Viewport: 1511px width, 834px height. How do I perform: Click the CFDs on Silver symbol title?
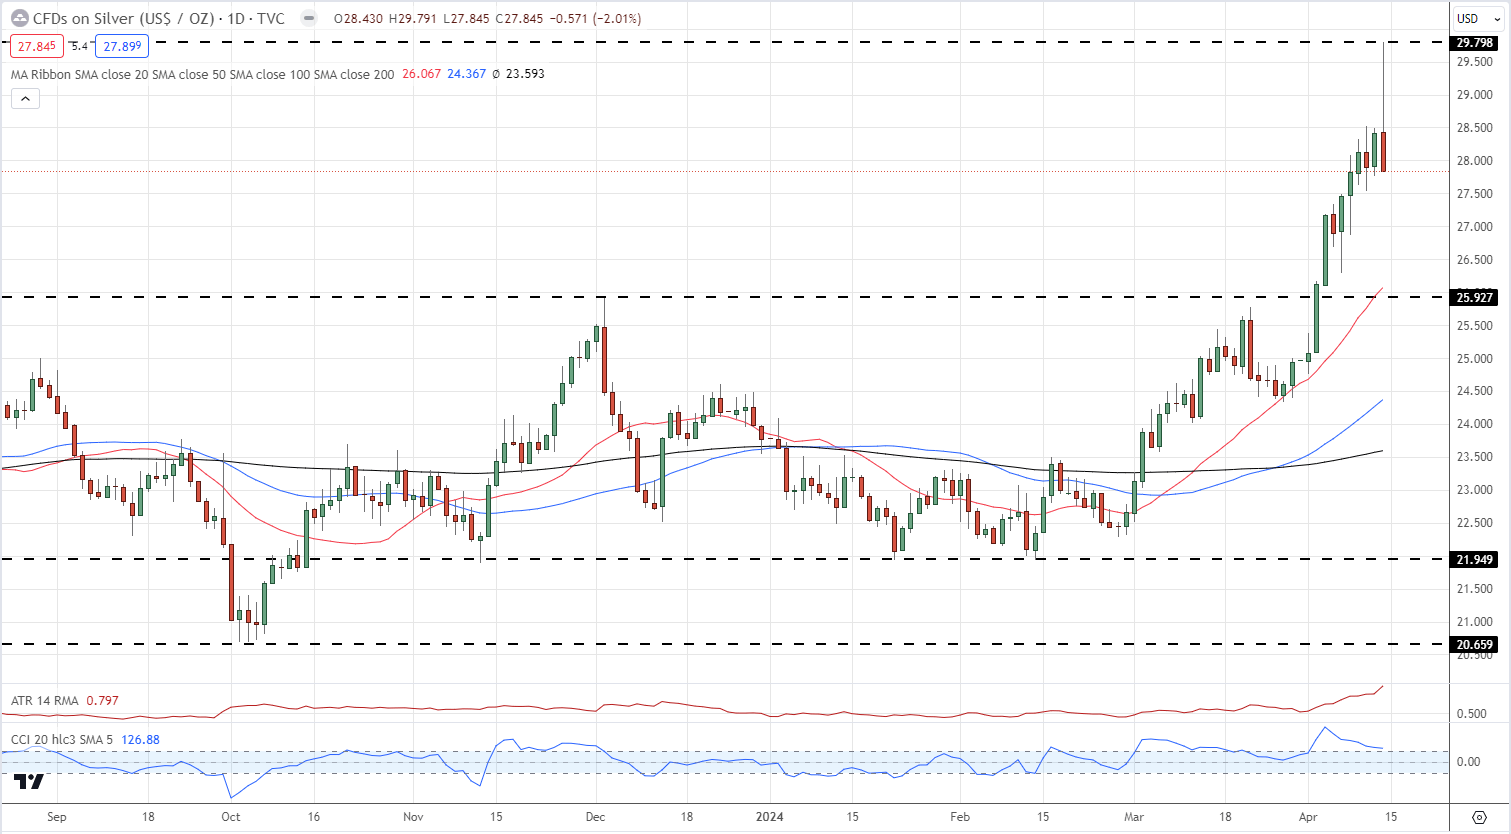159,18
